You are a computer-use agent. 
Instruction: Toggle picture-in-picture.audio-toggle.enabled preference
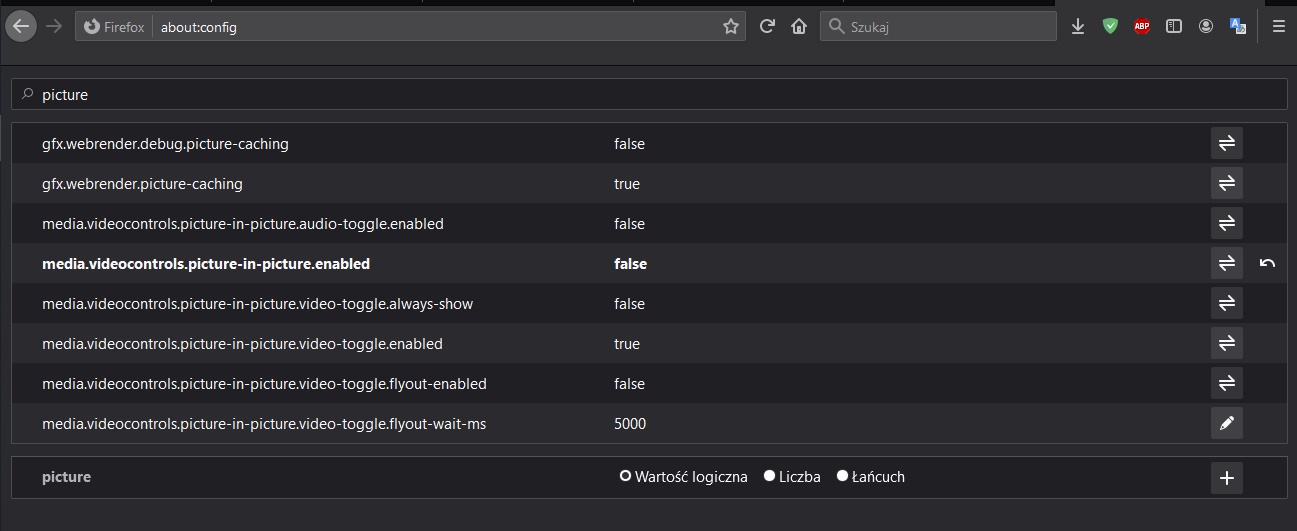coord(1226,224)
